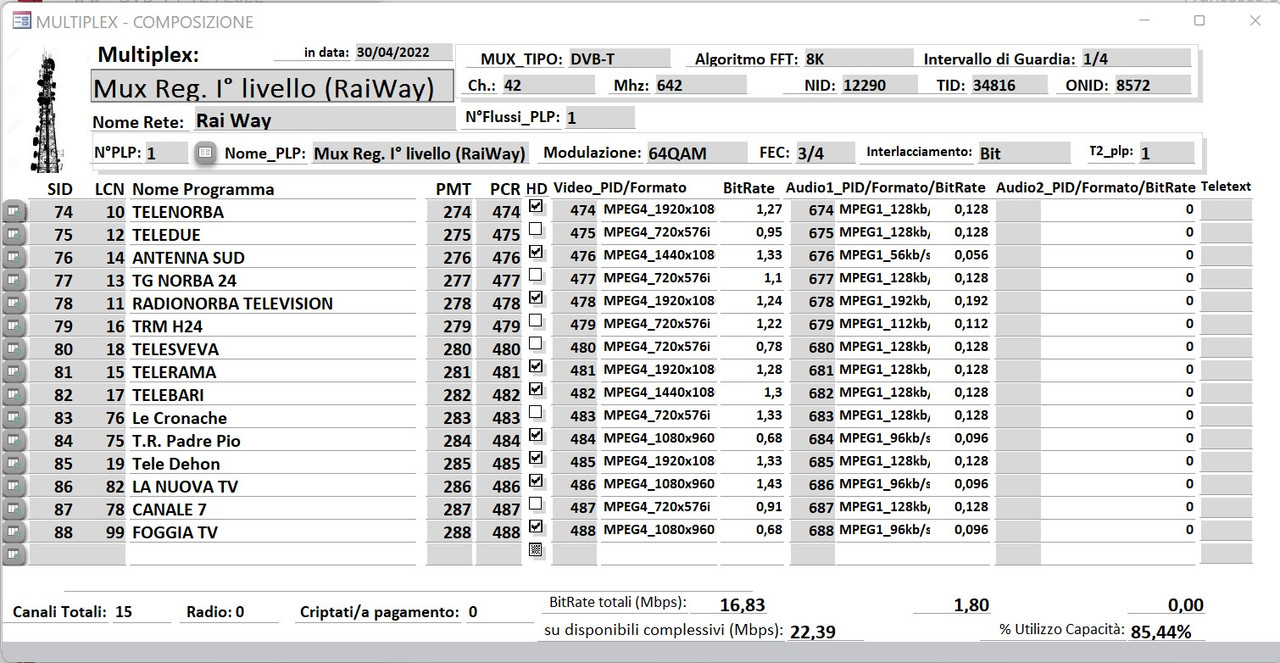The width and height of the screenshot is (1280, 663).
Task: Select the FOGGIA TV program name
Action: 272,533
